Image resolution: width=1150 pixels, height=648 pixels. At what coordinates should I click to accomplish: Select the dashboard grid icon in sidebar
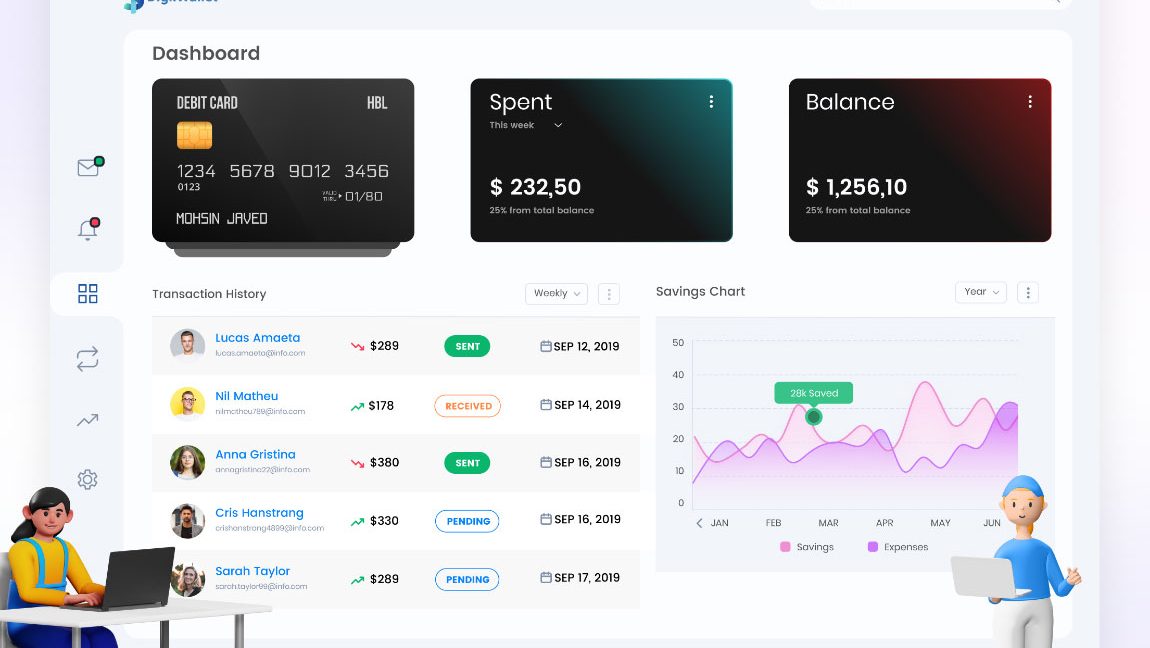point(87,294)
